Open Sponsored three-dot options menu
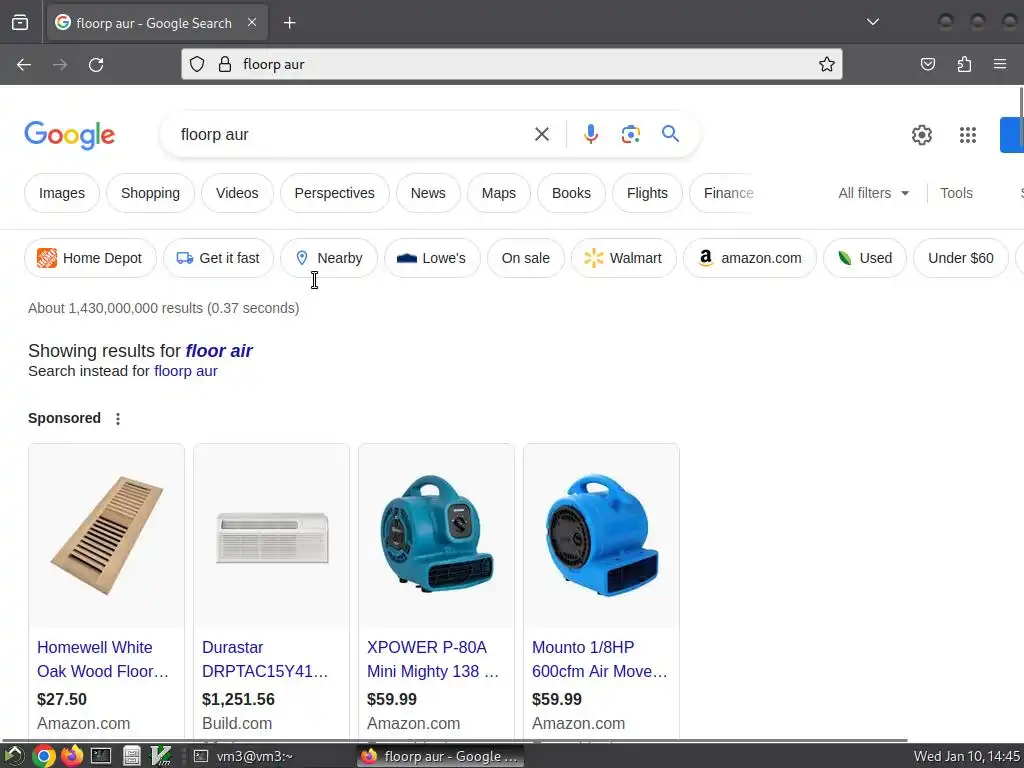This screenshot has height=768, width=1024. (118, 419)
